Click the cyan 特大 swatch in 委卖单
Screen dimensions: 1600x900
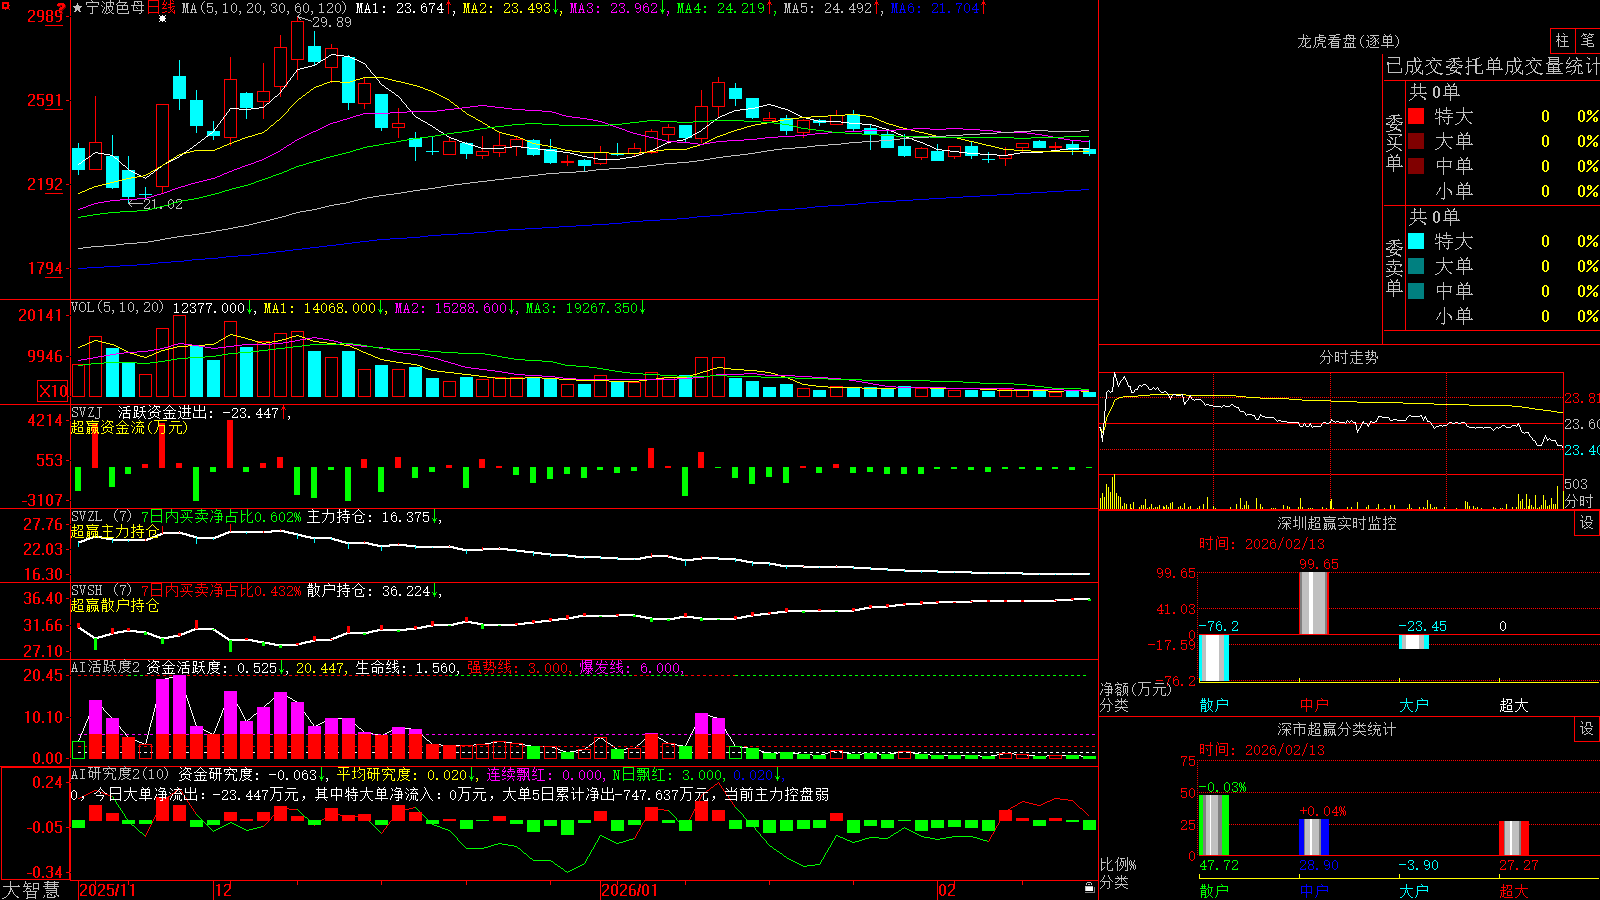click(1416, 241)
